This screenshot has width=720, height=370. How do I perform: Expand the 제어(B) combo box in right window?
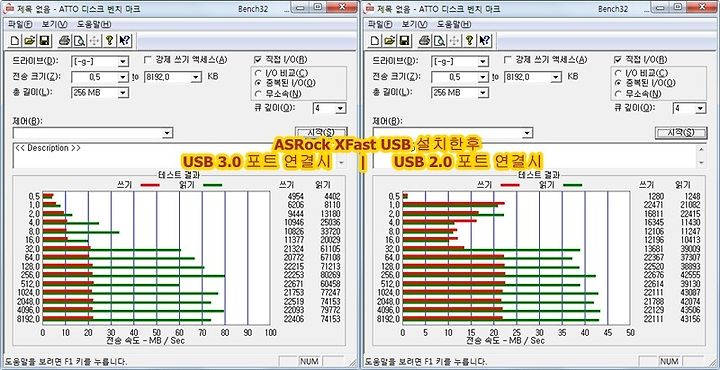pos(527,133)
